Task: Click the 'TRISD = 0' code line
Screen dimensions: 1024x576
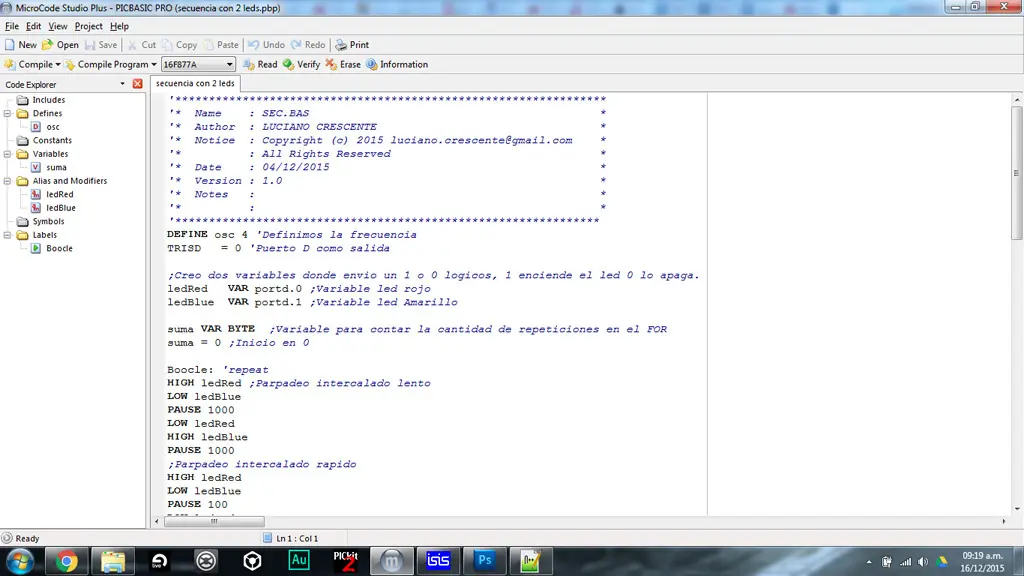Action: point(278,248)
